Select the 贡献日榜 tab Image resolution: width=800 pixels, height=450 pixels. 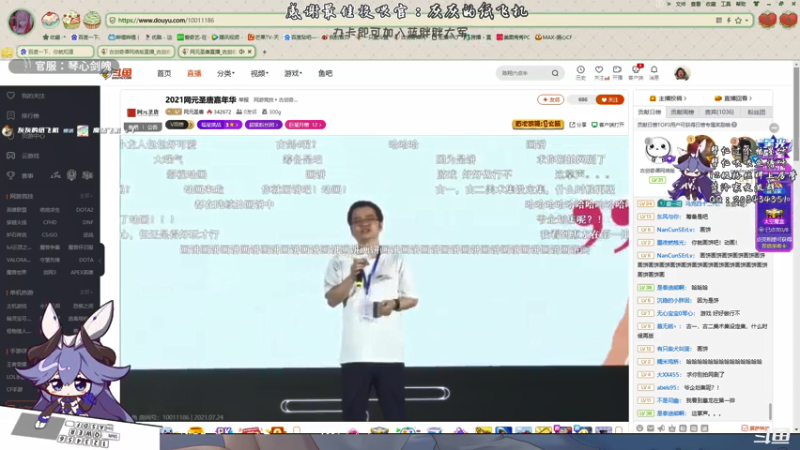pyautogui.click(x=649, y=112)
